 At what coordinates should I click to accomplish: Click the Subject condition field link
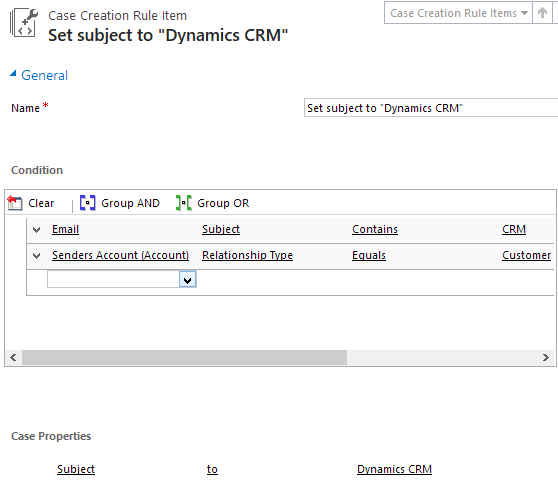221,229
